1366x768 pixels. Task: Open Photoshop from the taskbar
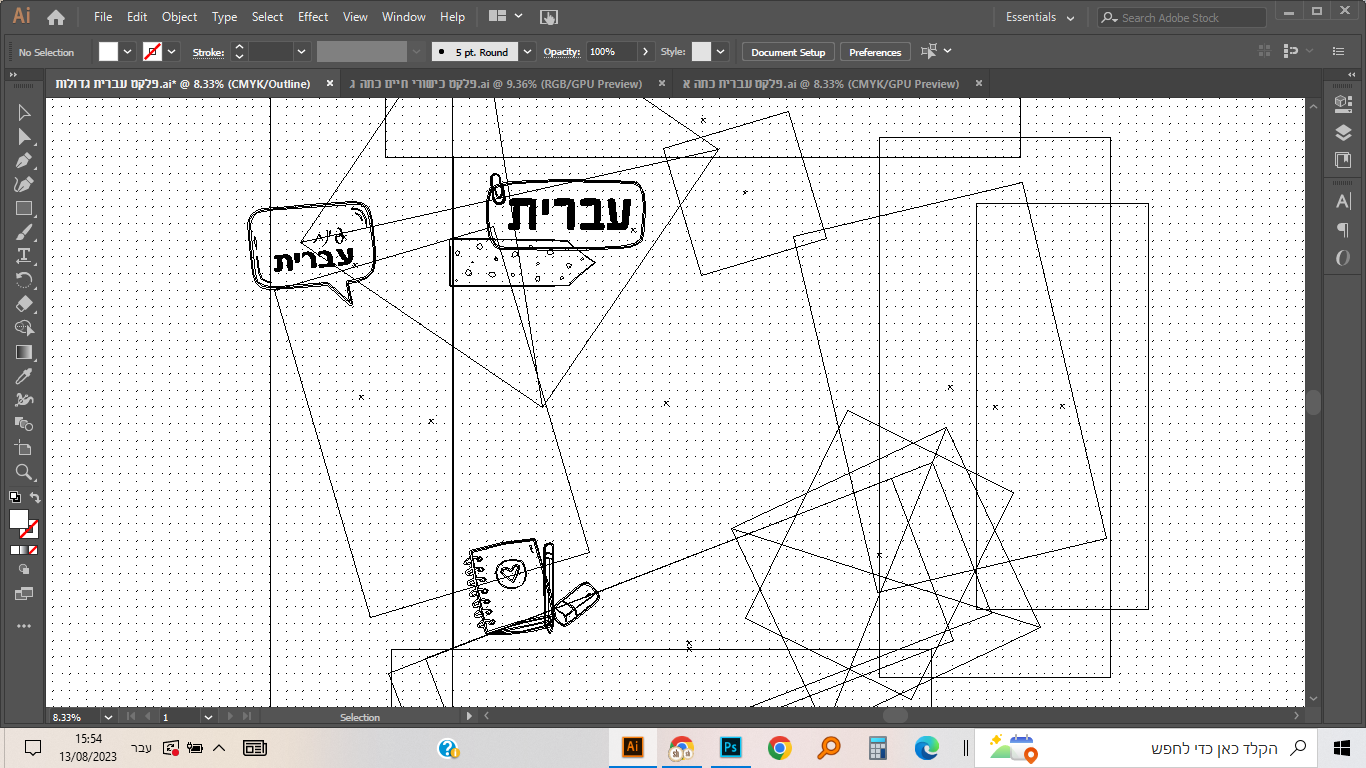tap(730, 748)
